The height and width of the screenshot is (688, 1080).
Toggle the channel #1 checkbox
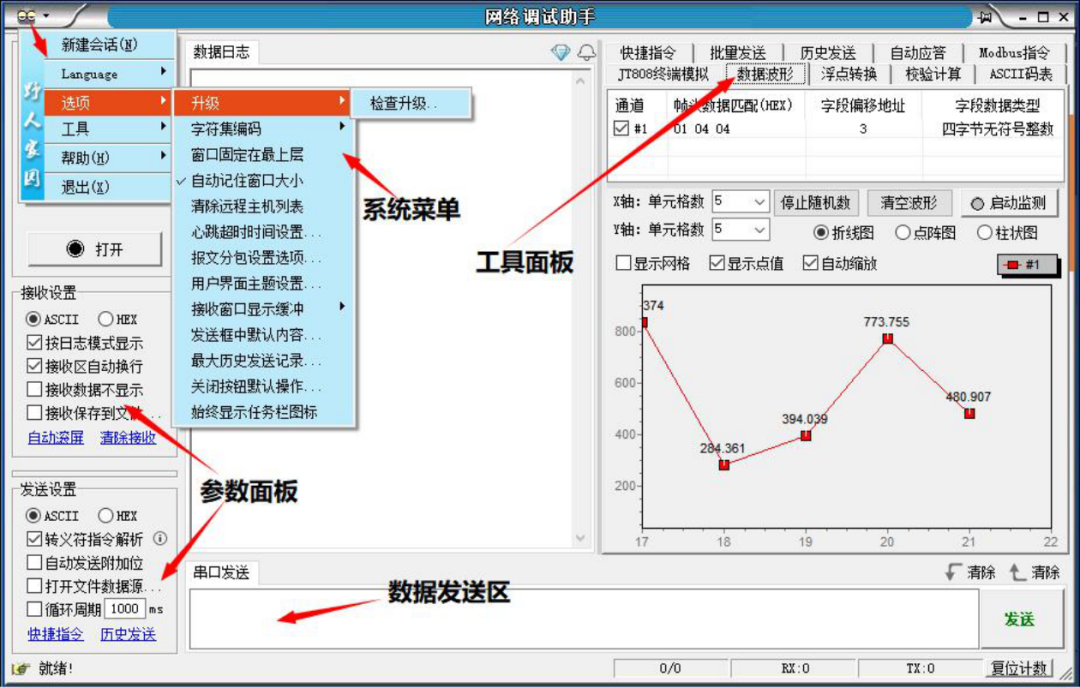(x=621, y=129)
